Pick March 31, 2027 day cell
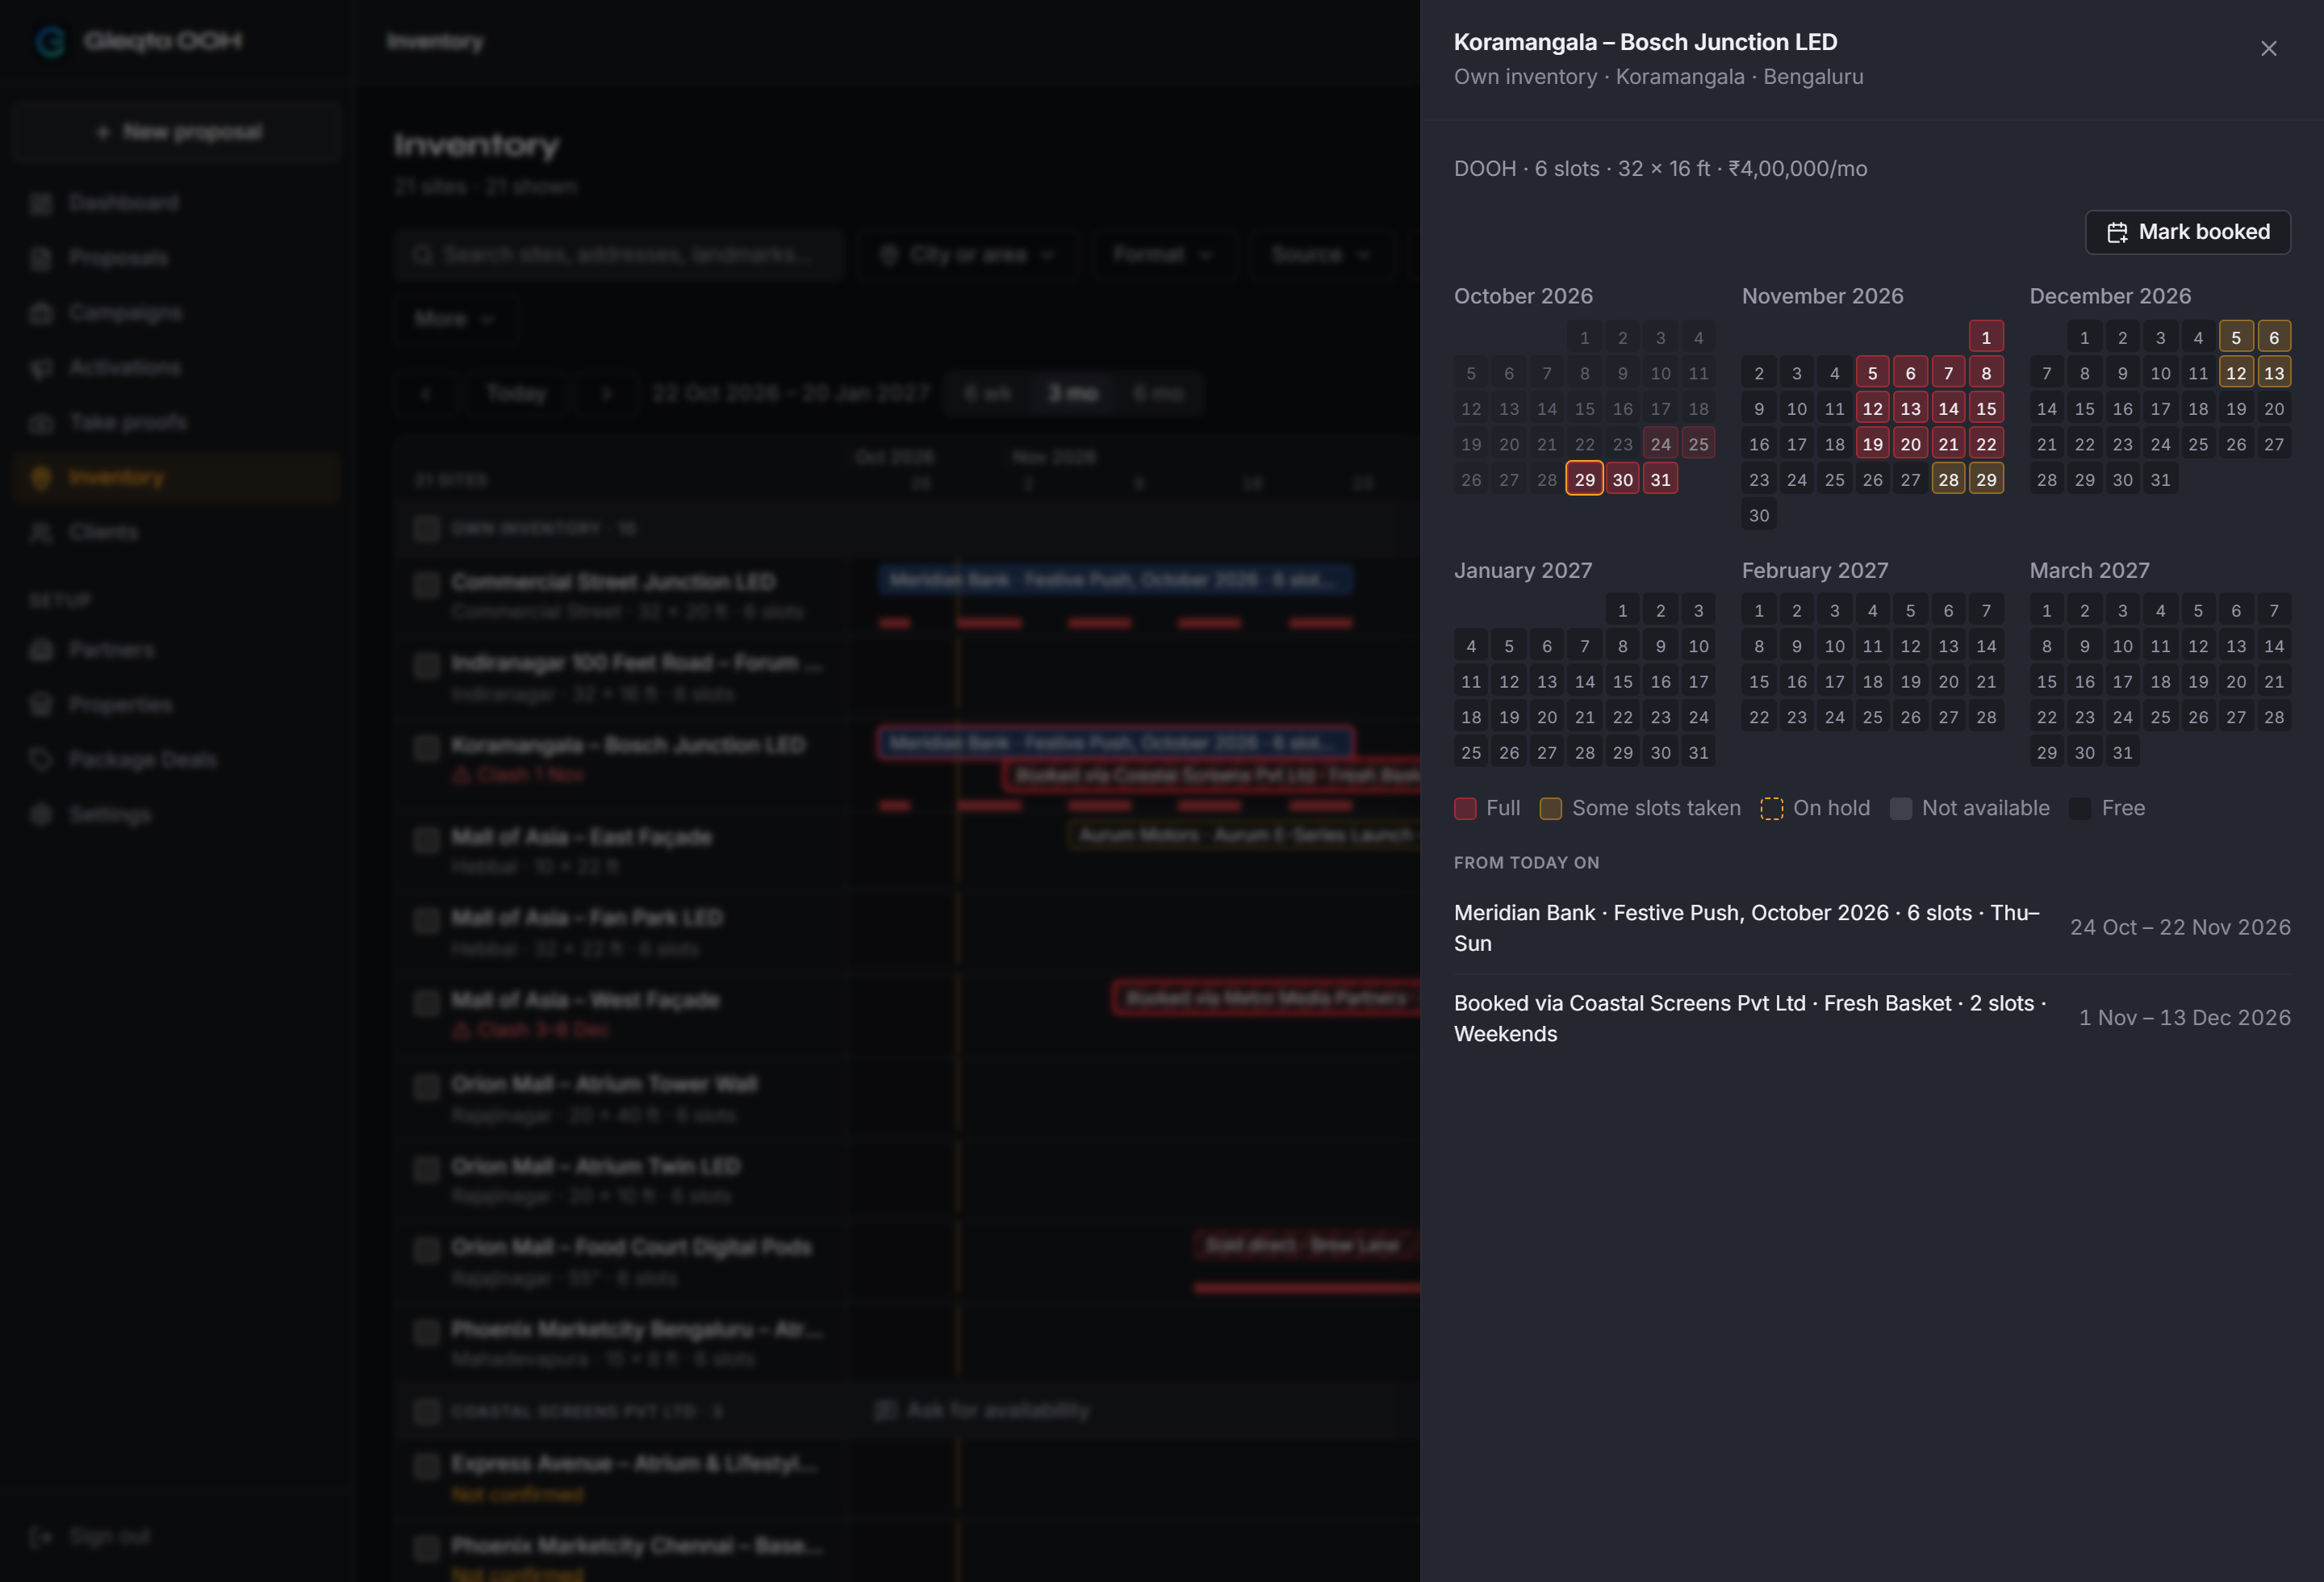 pos(2122,752)
